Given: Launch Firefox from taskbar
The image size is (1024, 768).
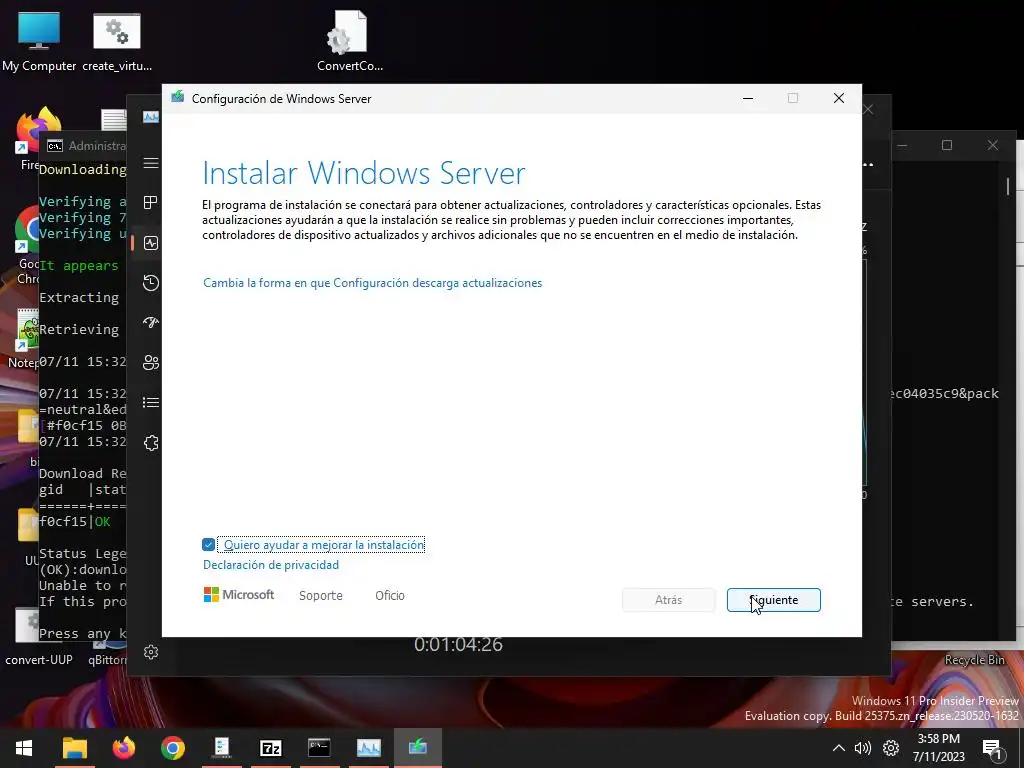Looking at the screenshot, I should pyautogui.click(x=123, y=748).
